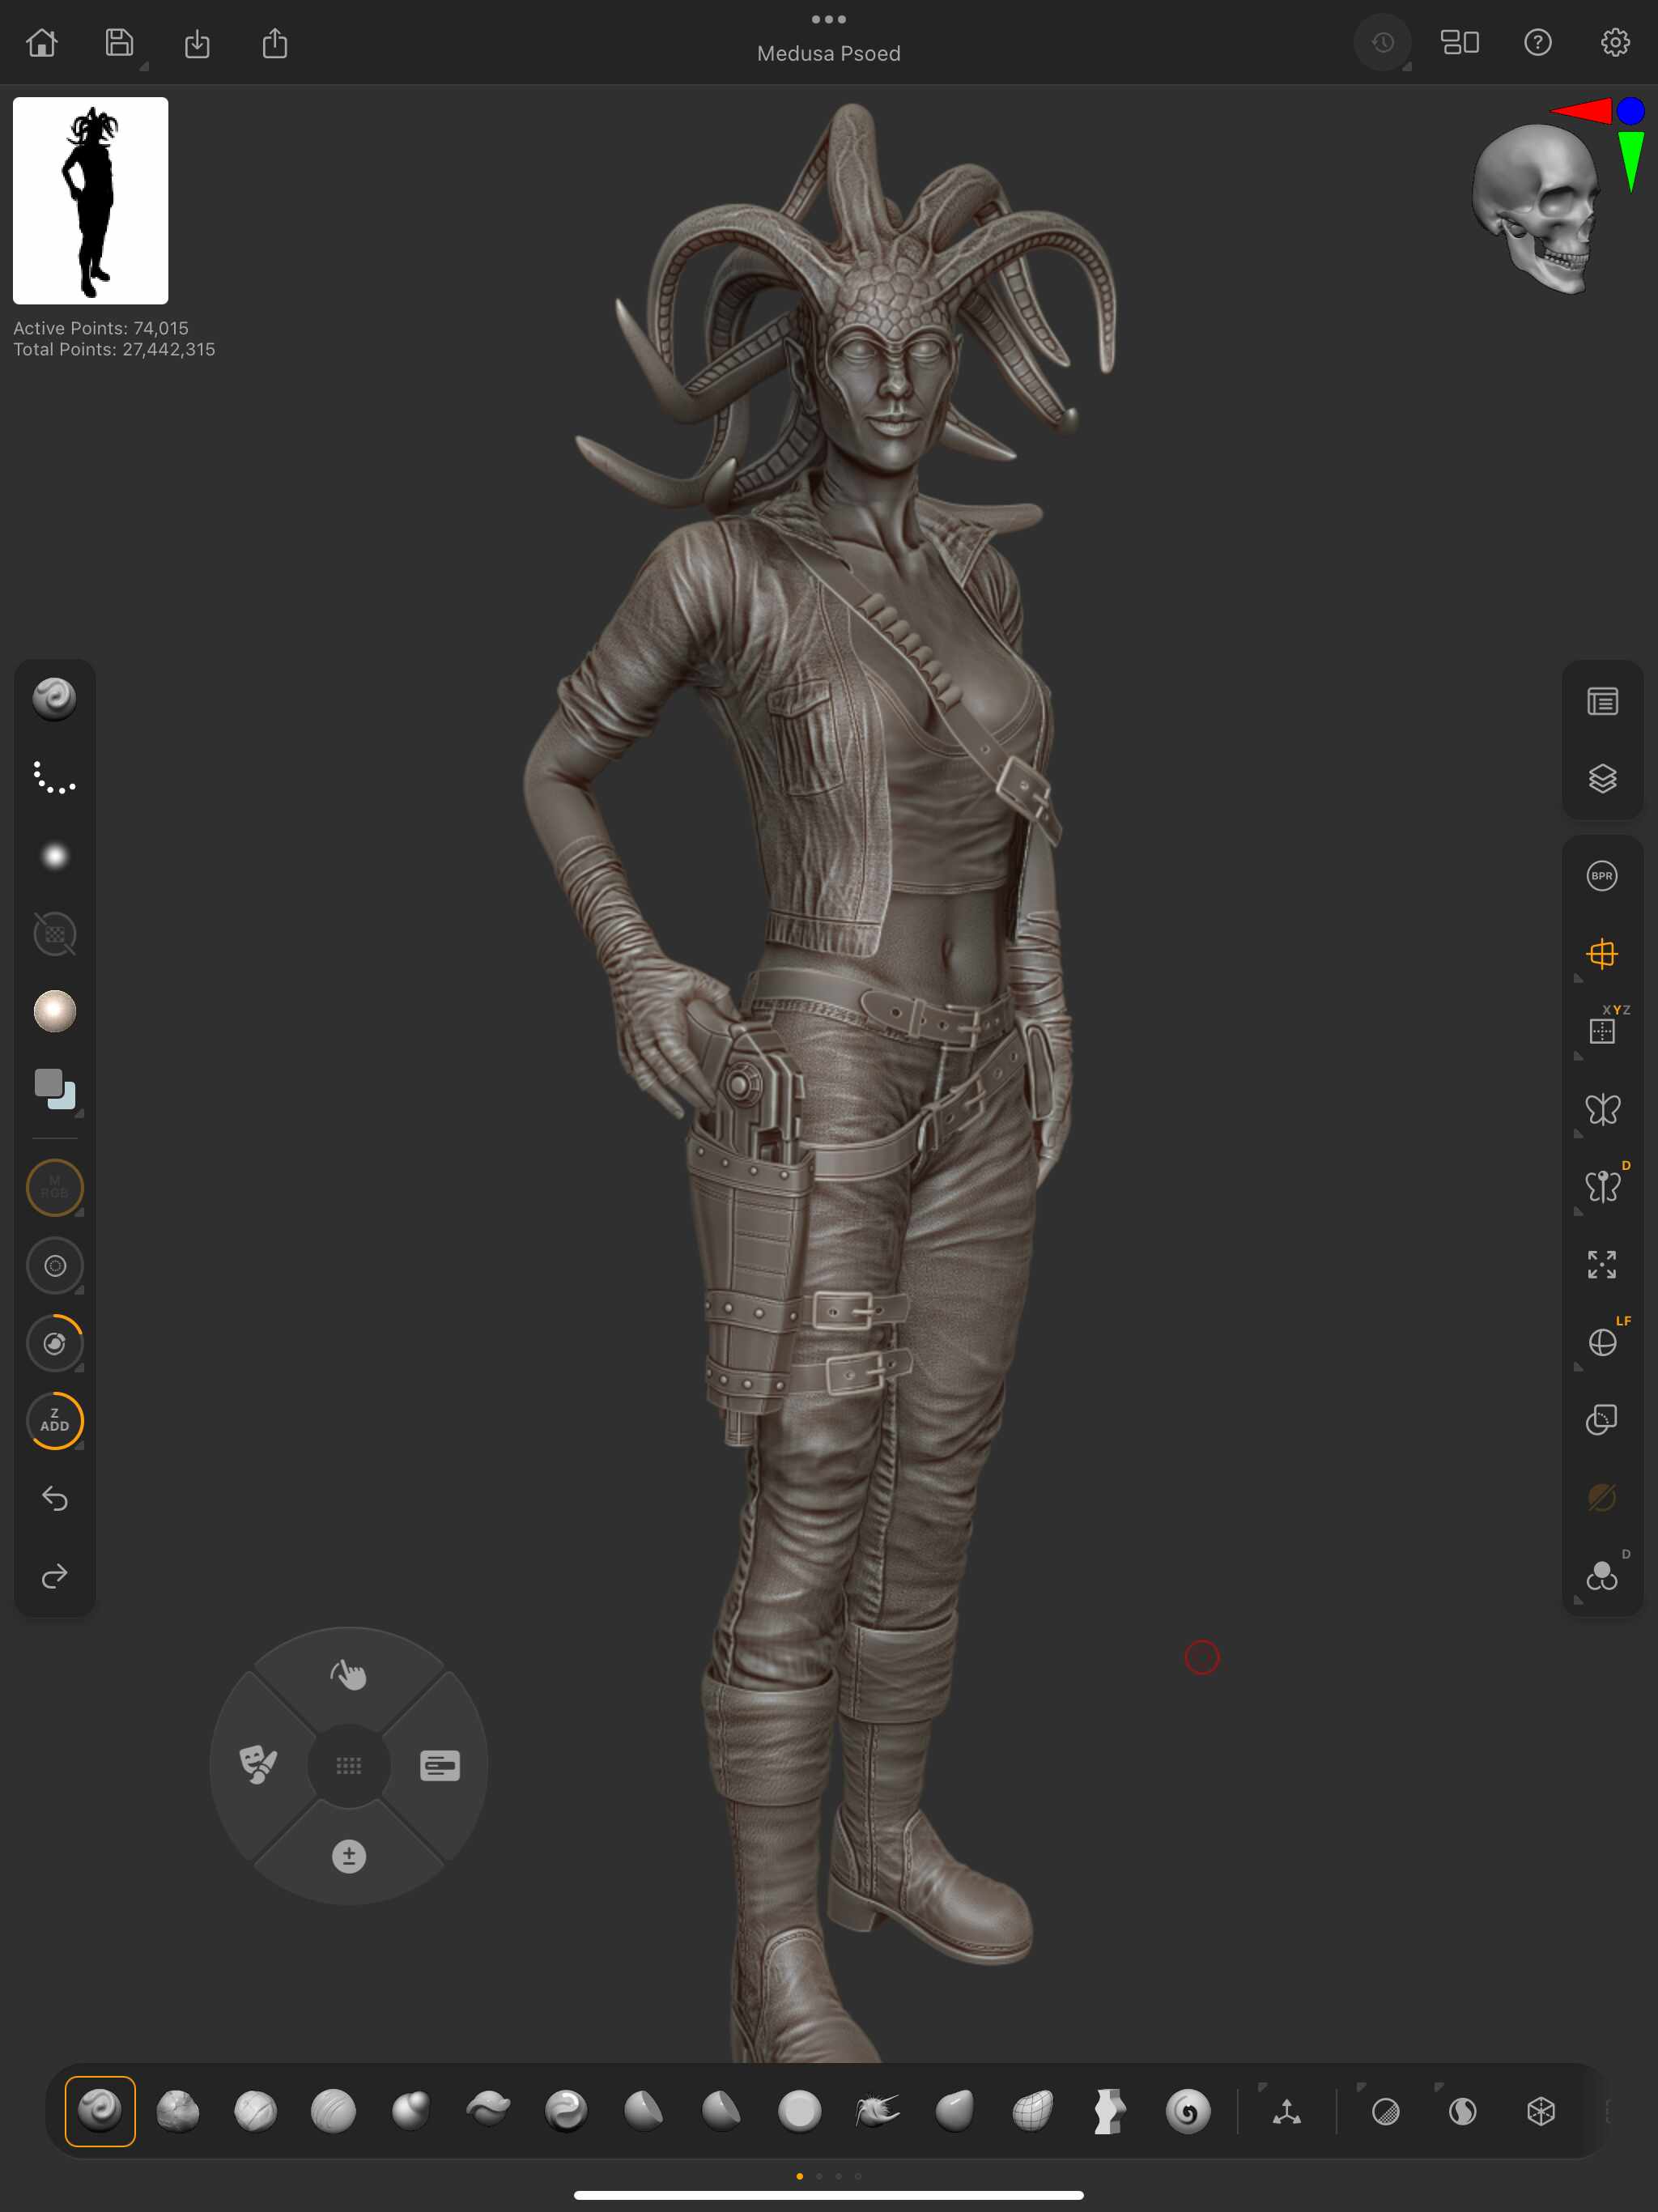
Task: Toggle perspective camera mode
Action: coord(1602,953)
